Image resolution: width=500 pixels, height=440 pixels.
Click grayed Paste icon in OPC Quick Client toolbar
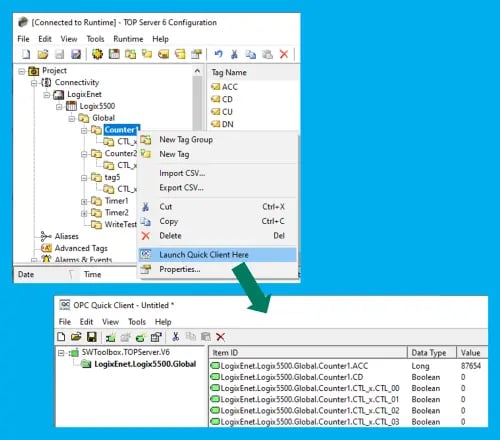pos(206,337)
